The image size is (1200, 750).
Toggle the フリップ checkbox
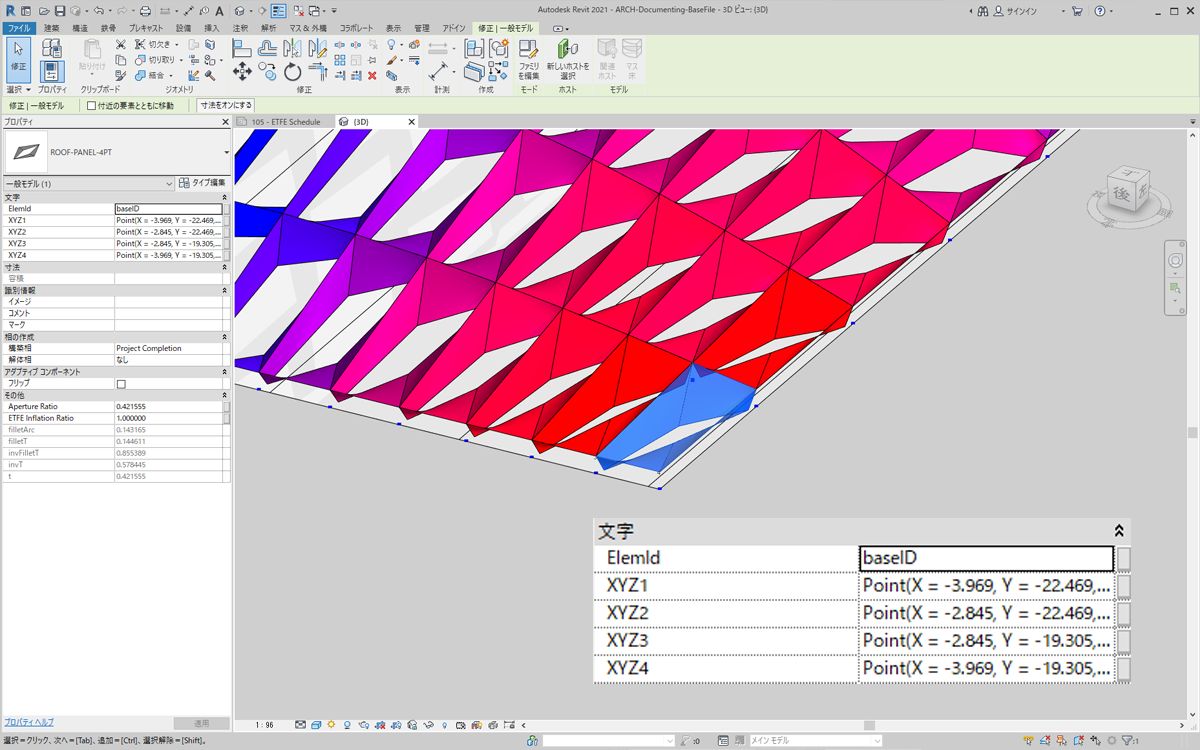coord(121,384)
